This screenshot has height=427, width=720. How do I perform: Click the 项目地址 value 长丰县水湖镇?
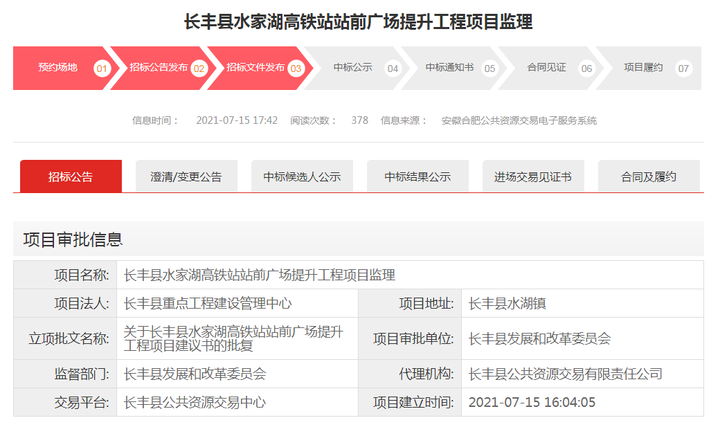[507, 303]
